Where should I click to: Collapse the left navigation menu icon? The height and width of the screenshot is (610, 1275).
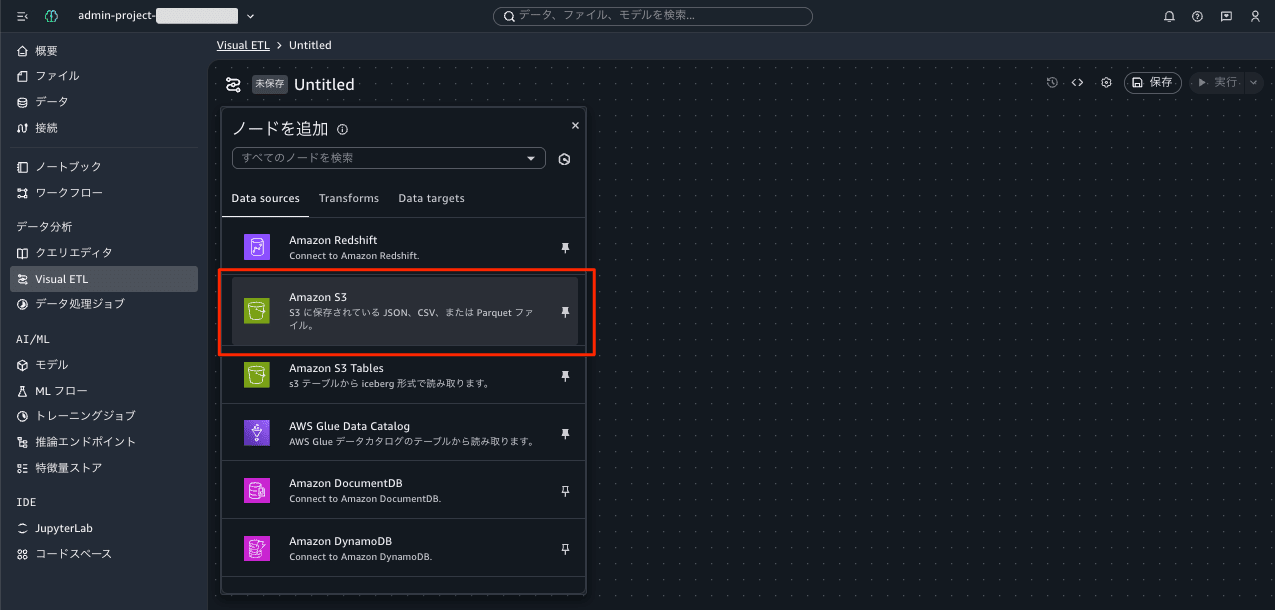22,16
